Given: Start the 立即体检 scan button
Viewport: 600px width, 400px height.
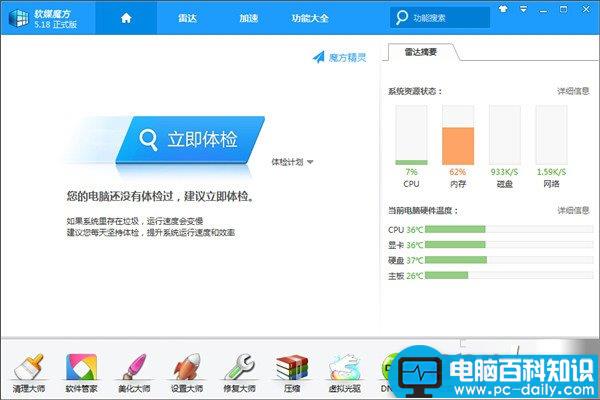Looking at the screenshot, I should tap(190, 140).
